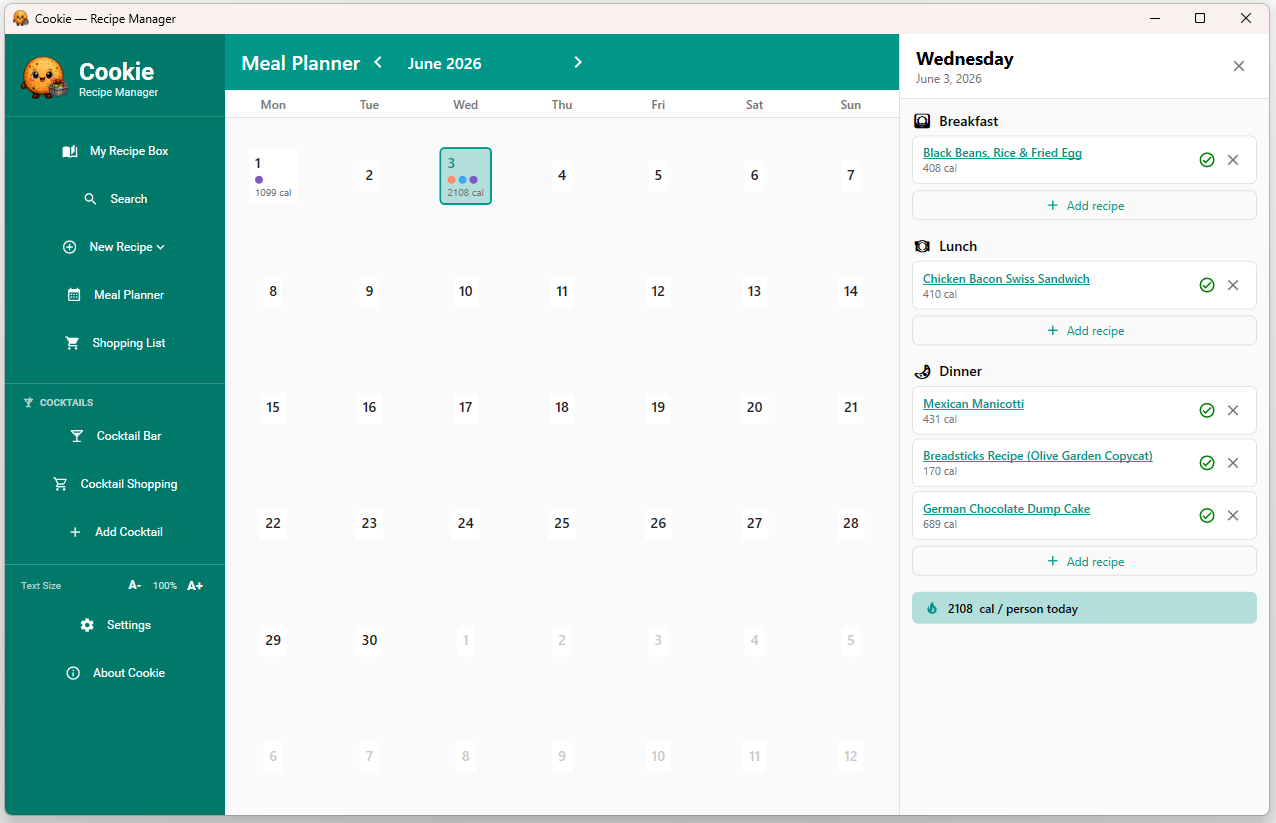The height and width of the screenshot is (823, 1276).
Task: Click the Breakfast section icon
Action: [x=923, y=121]
